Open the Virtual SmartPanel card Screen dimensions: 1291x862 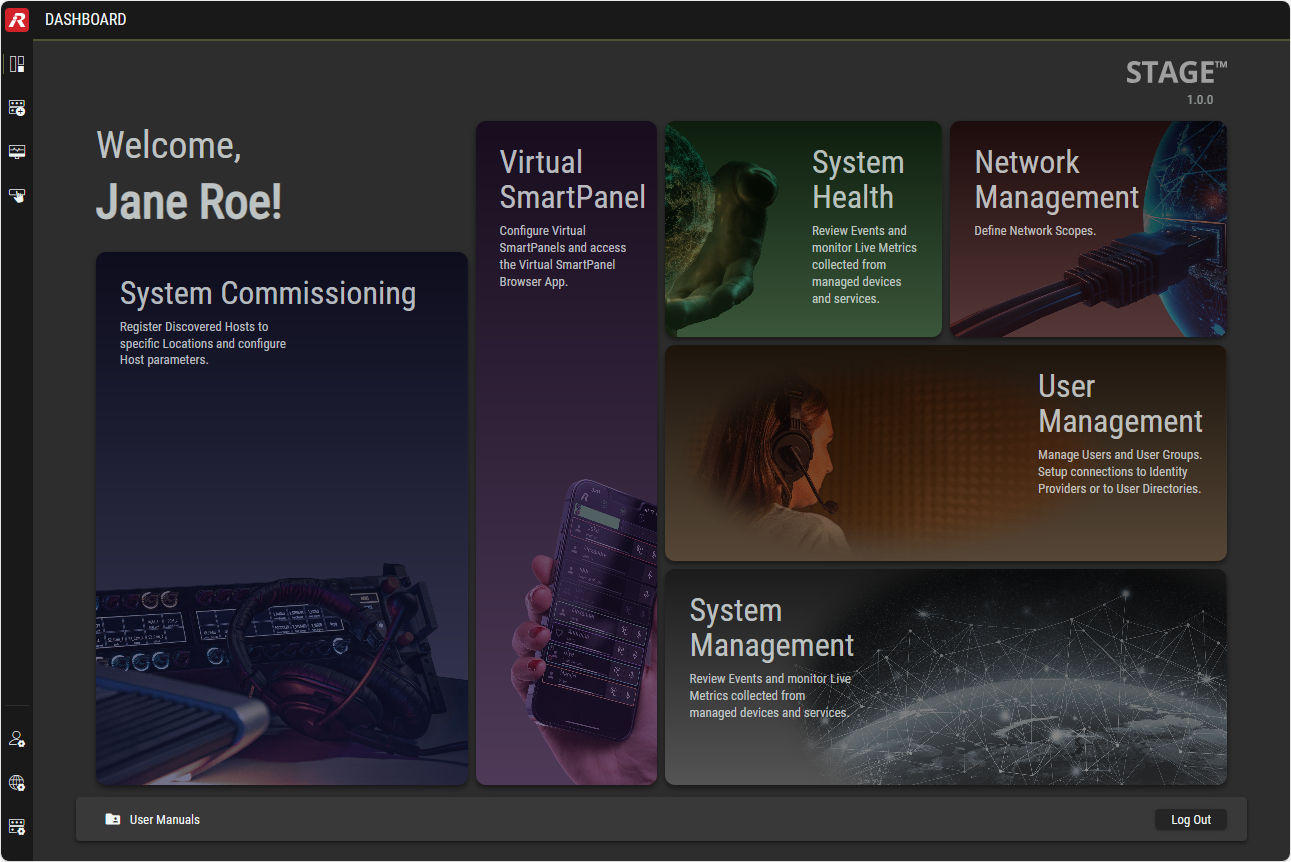[x=566, y=453]
